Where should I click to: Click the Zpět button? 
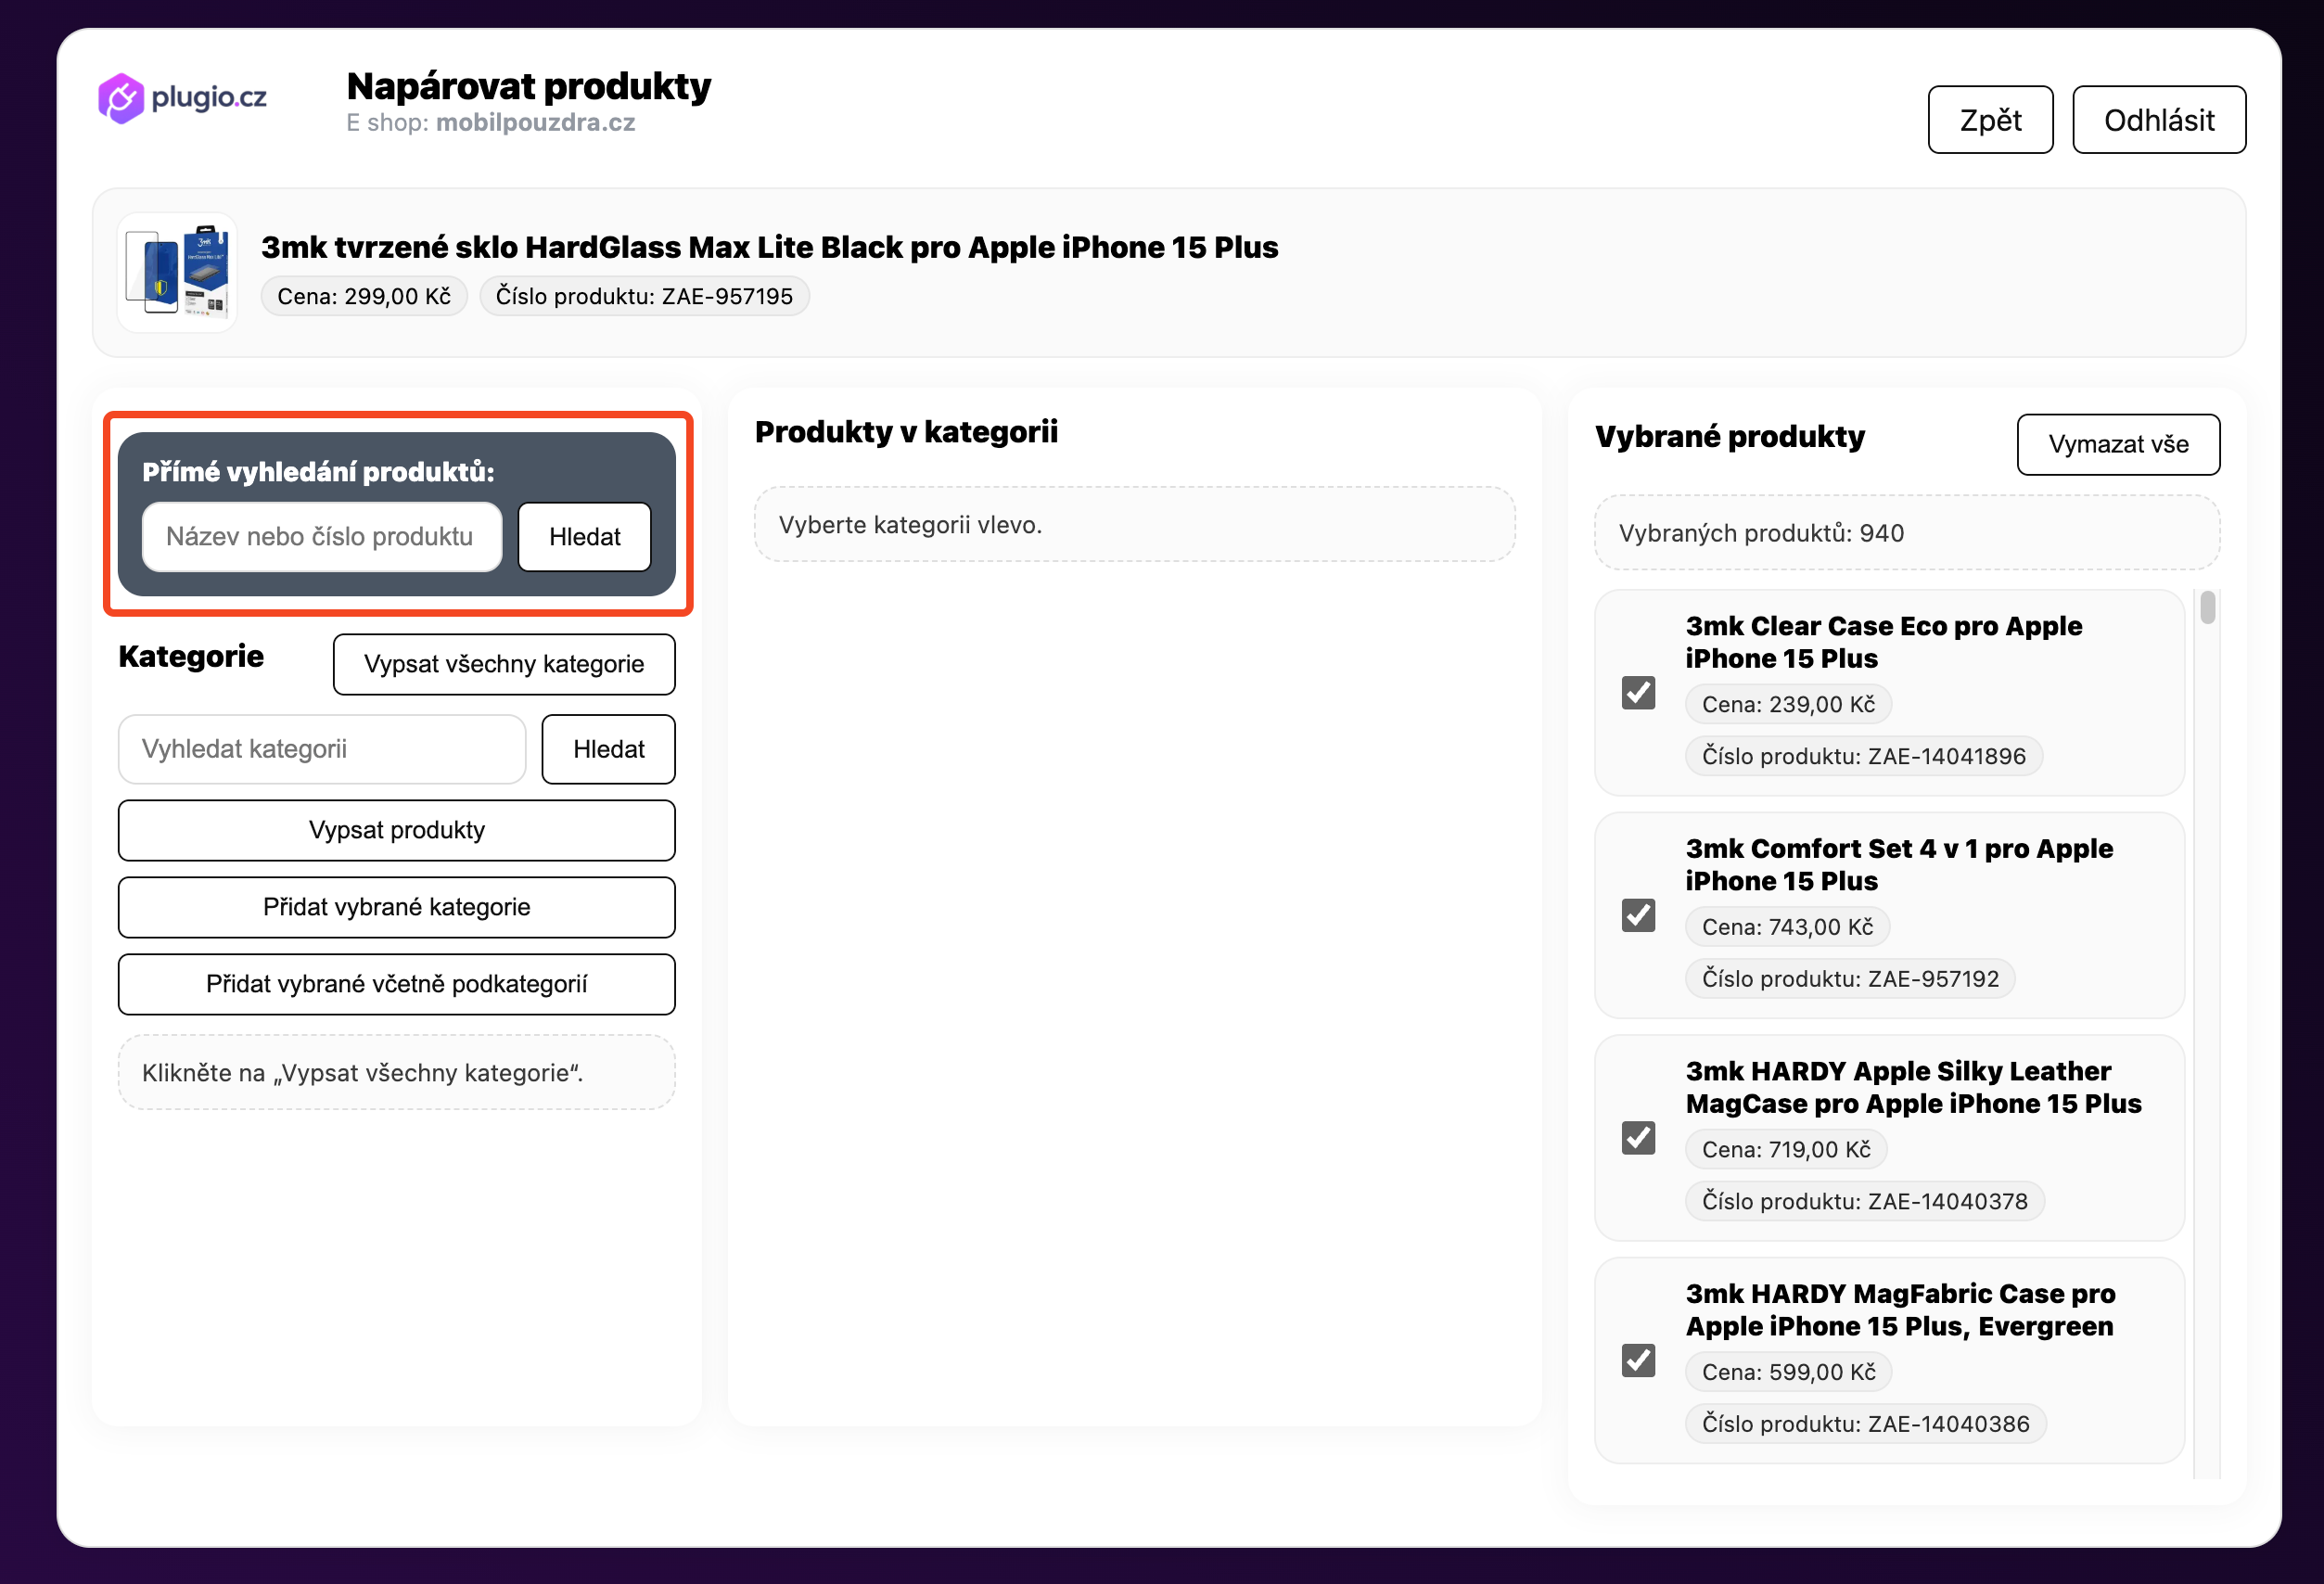(x=1990, y=120)
